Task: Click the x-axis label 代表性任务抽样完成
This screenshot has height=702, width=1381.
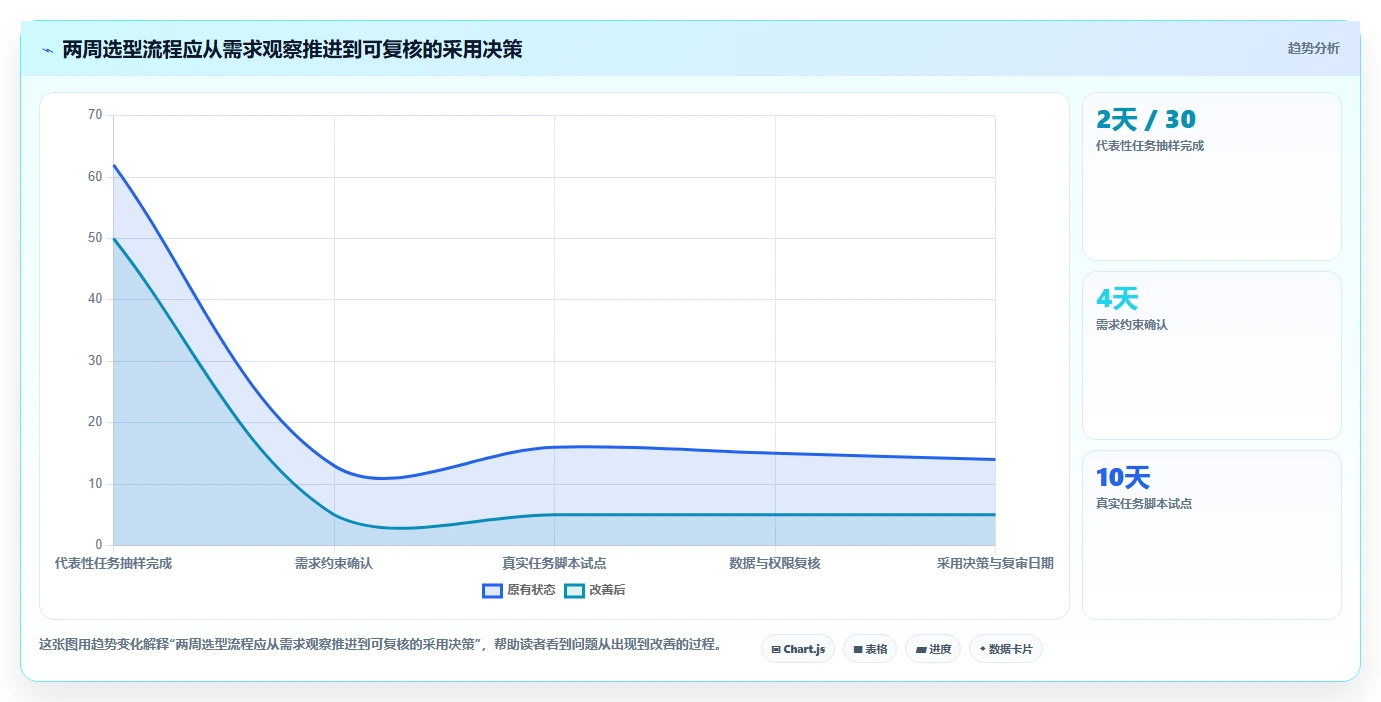Action: coord(114,563)
